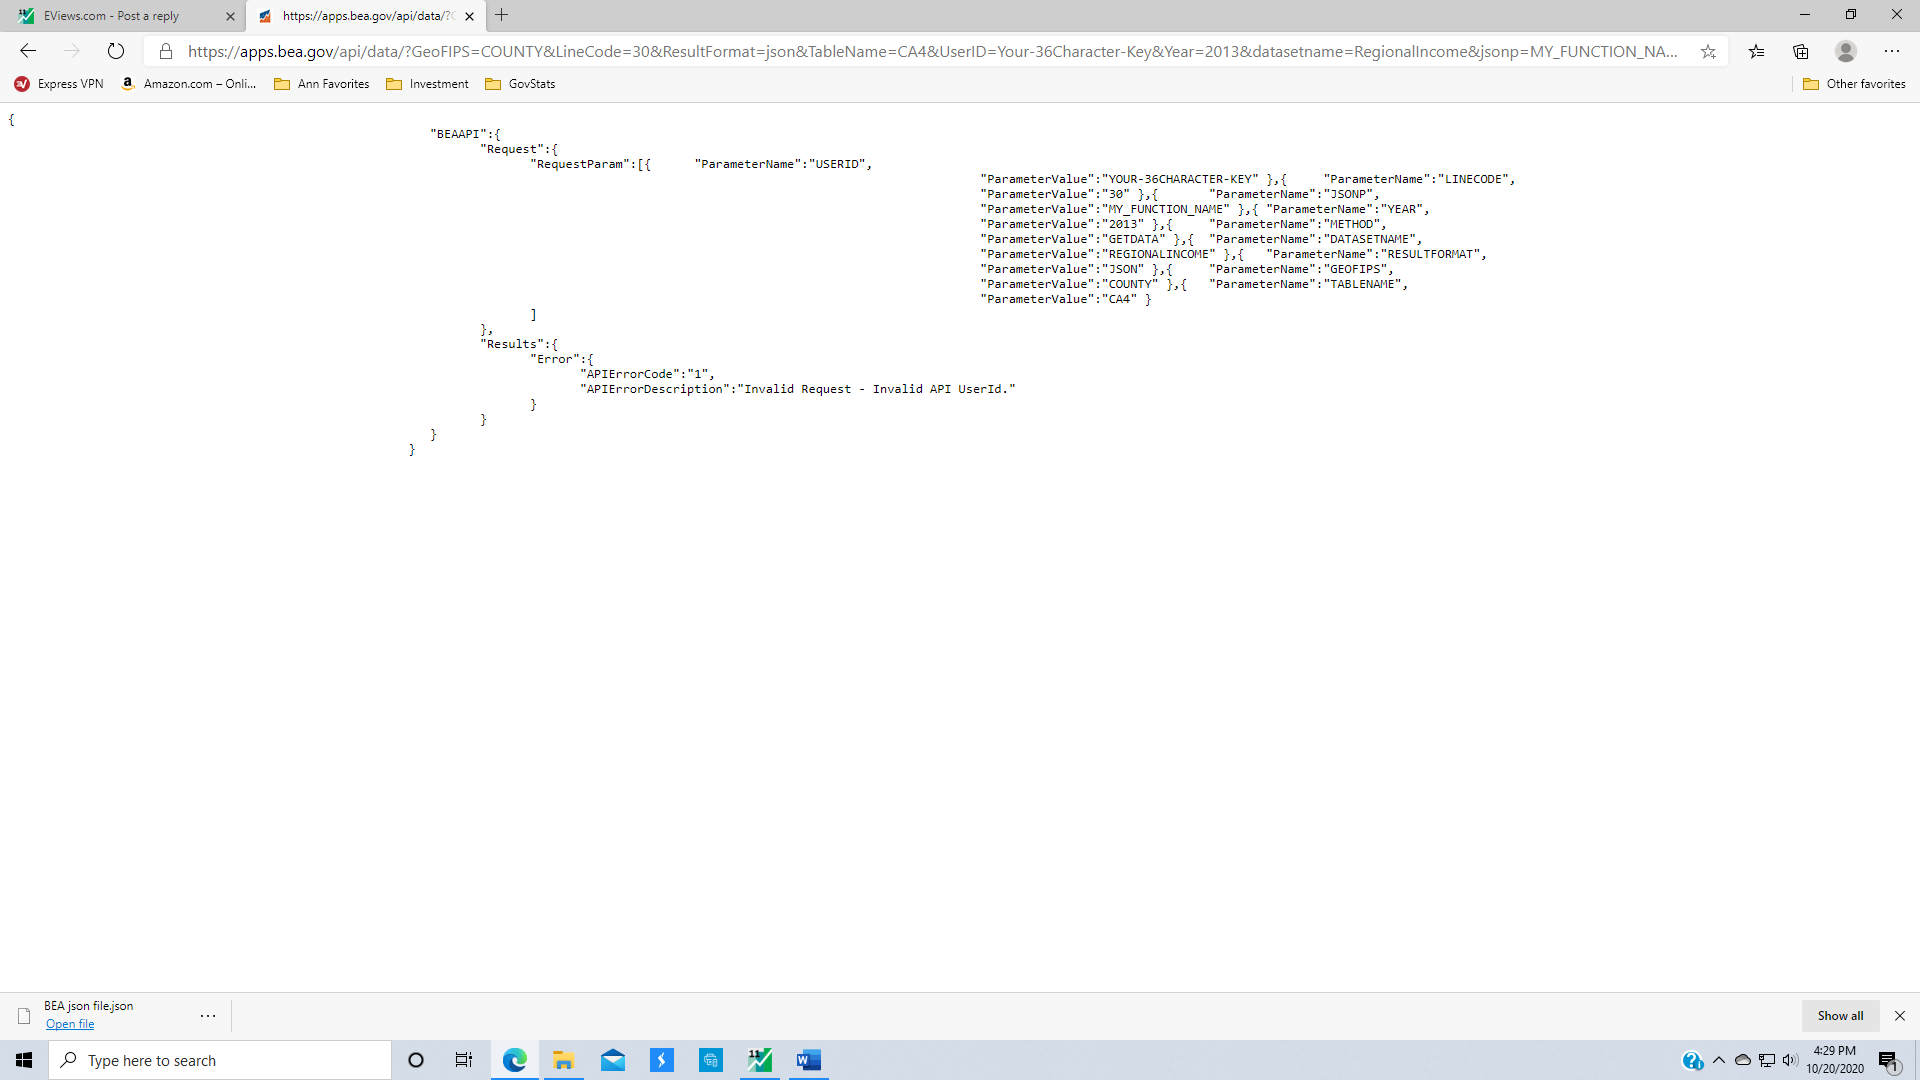
Task: Open a new tab
Action: 502,15
